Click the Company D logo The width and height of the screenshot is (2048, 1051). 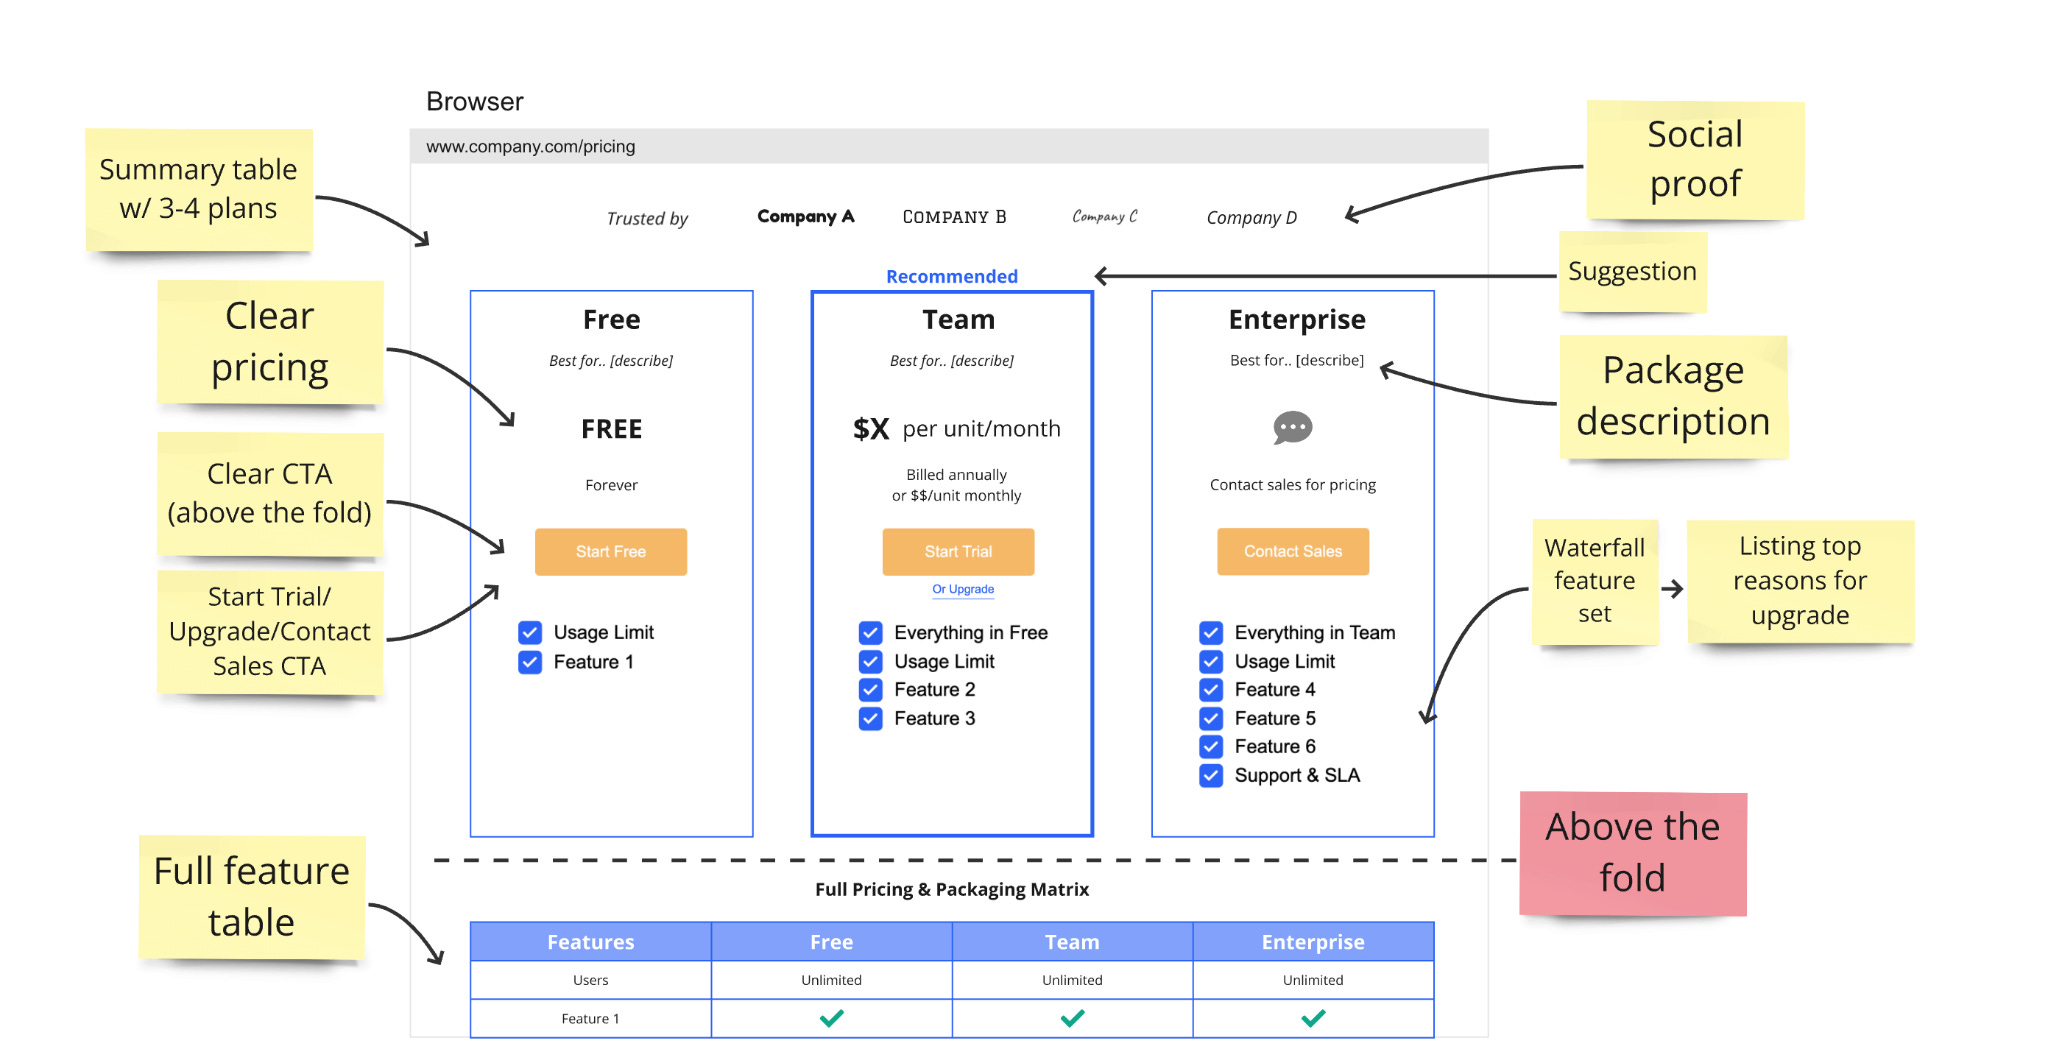[1251, 218]
